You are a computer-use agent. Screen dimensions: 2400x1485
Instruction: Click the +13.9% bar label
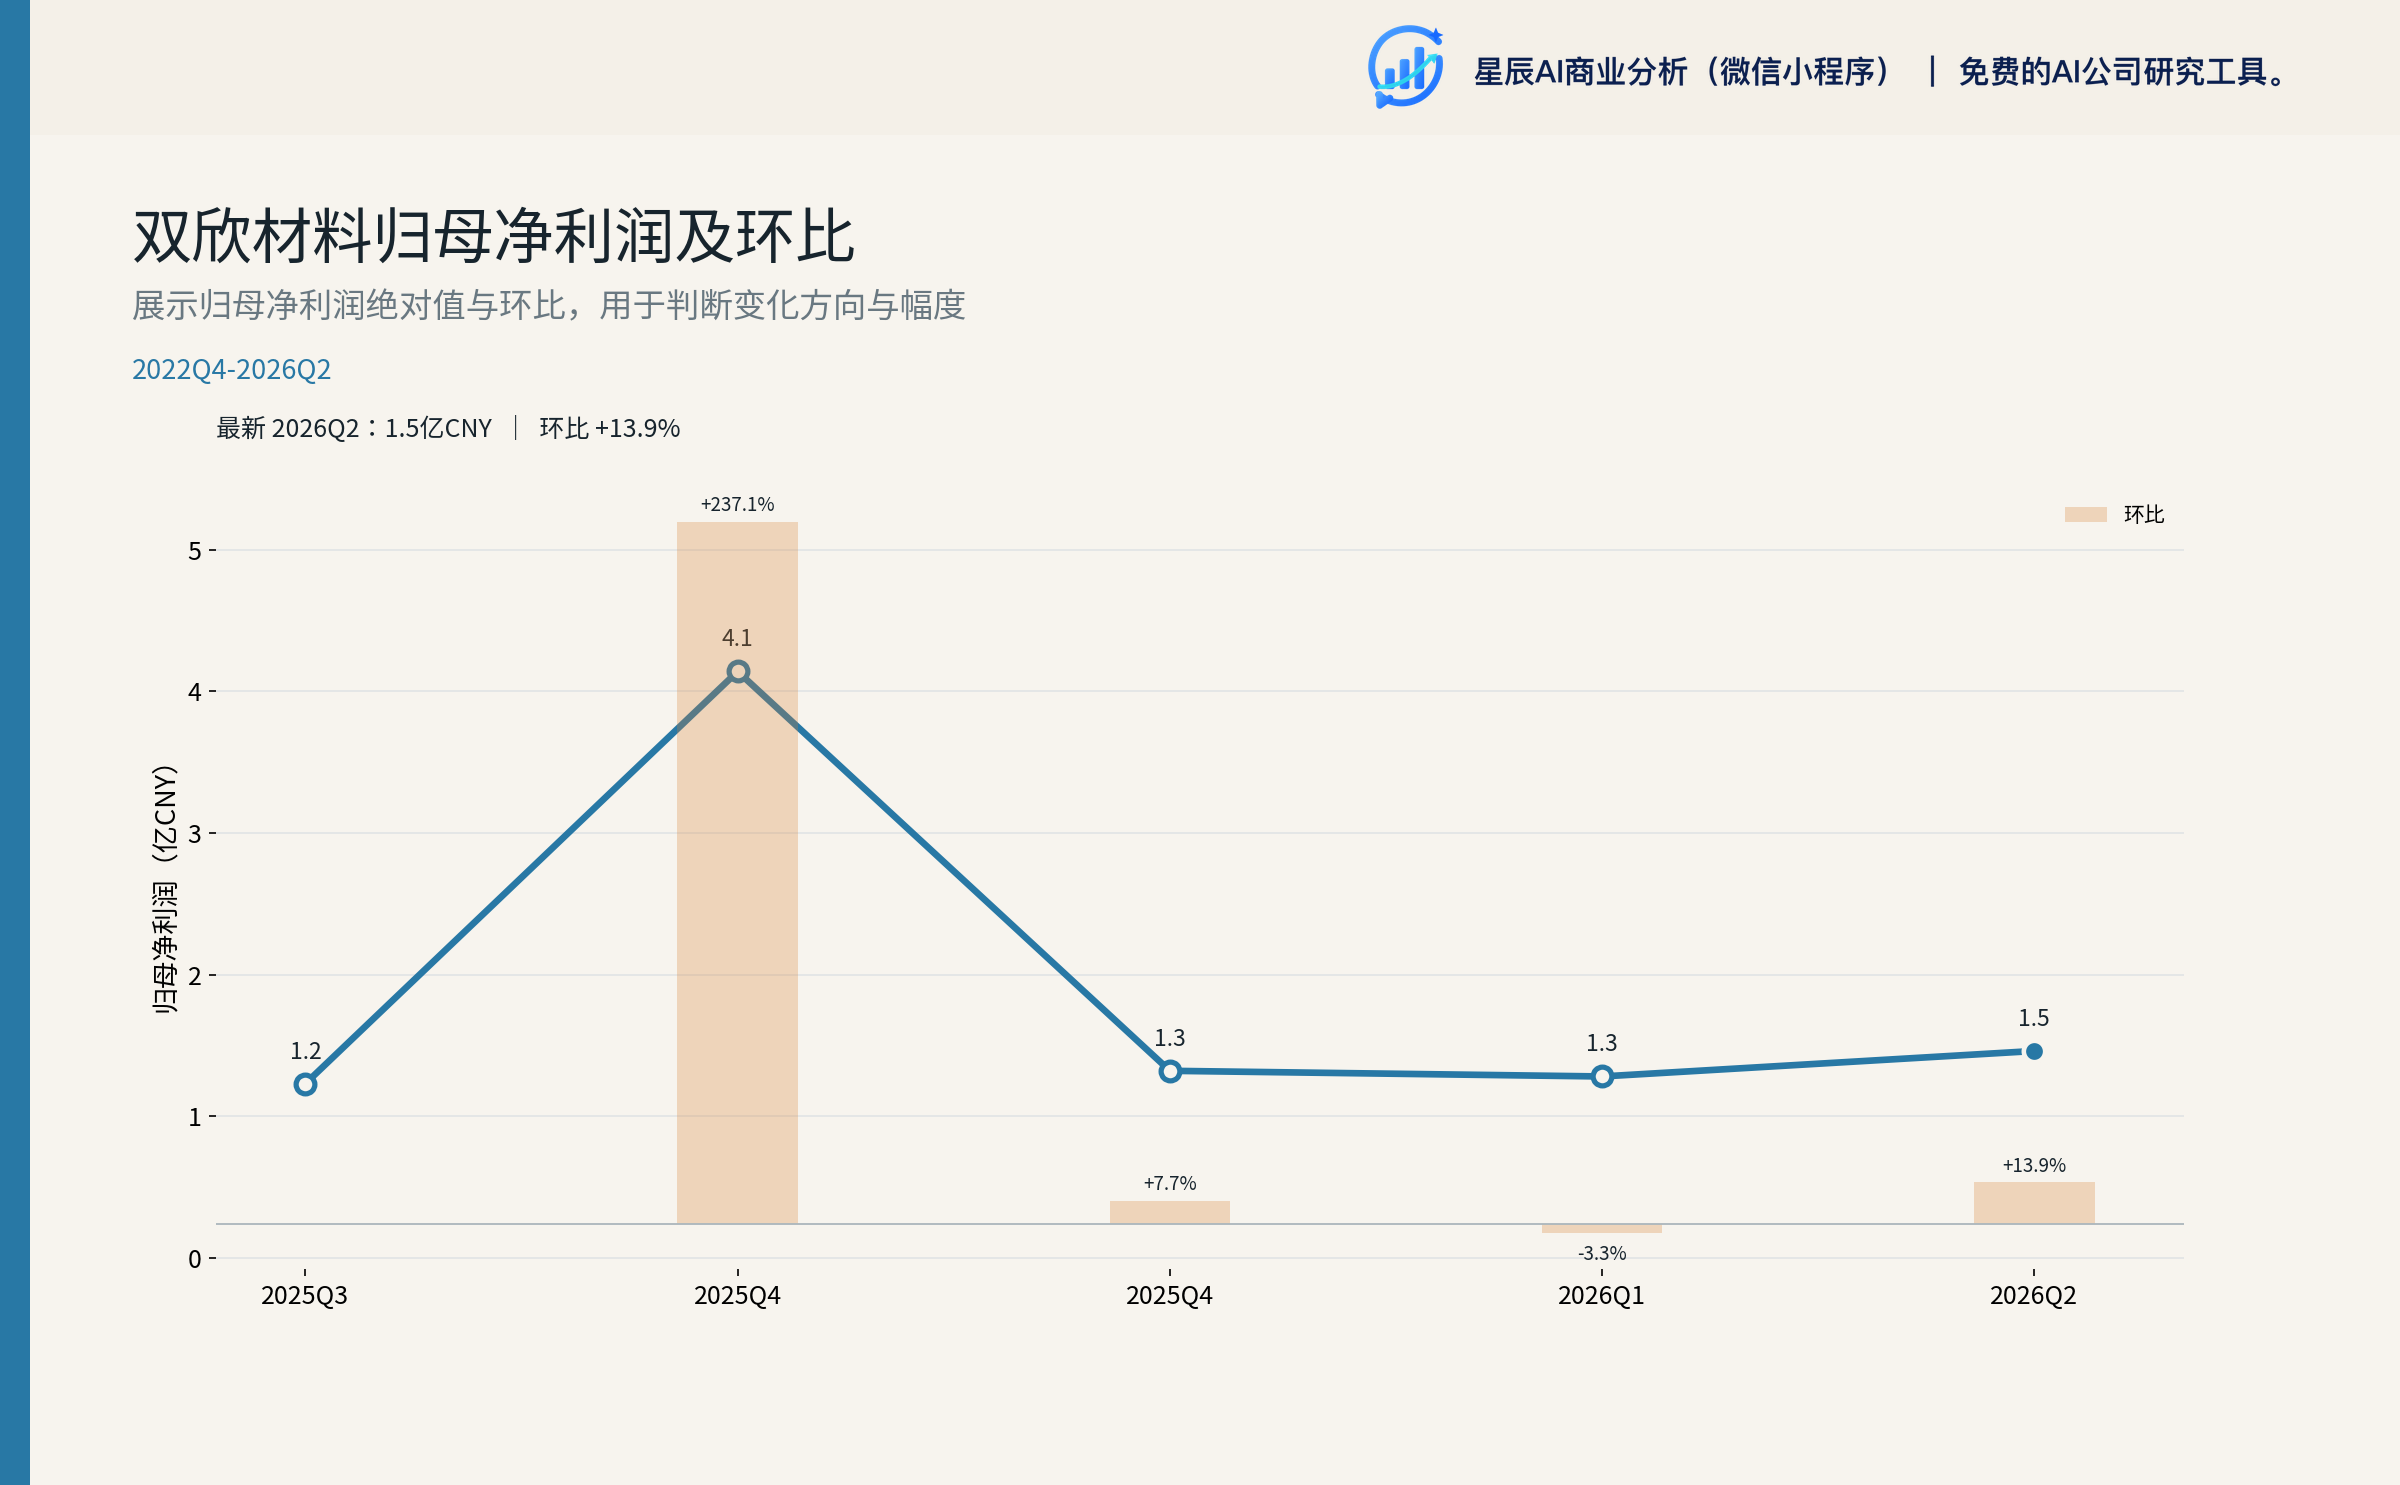tap(2034, 1165)
